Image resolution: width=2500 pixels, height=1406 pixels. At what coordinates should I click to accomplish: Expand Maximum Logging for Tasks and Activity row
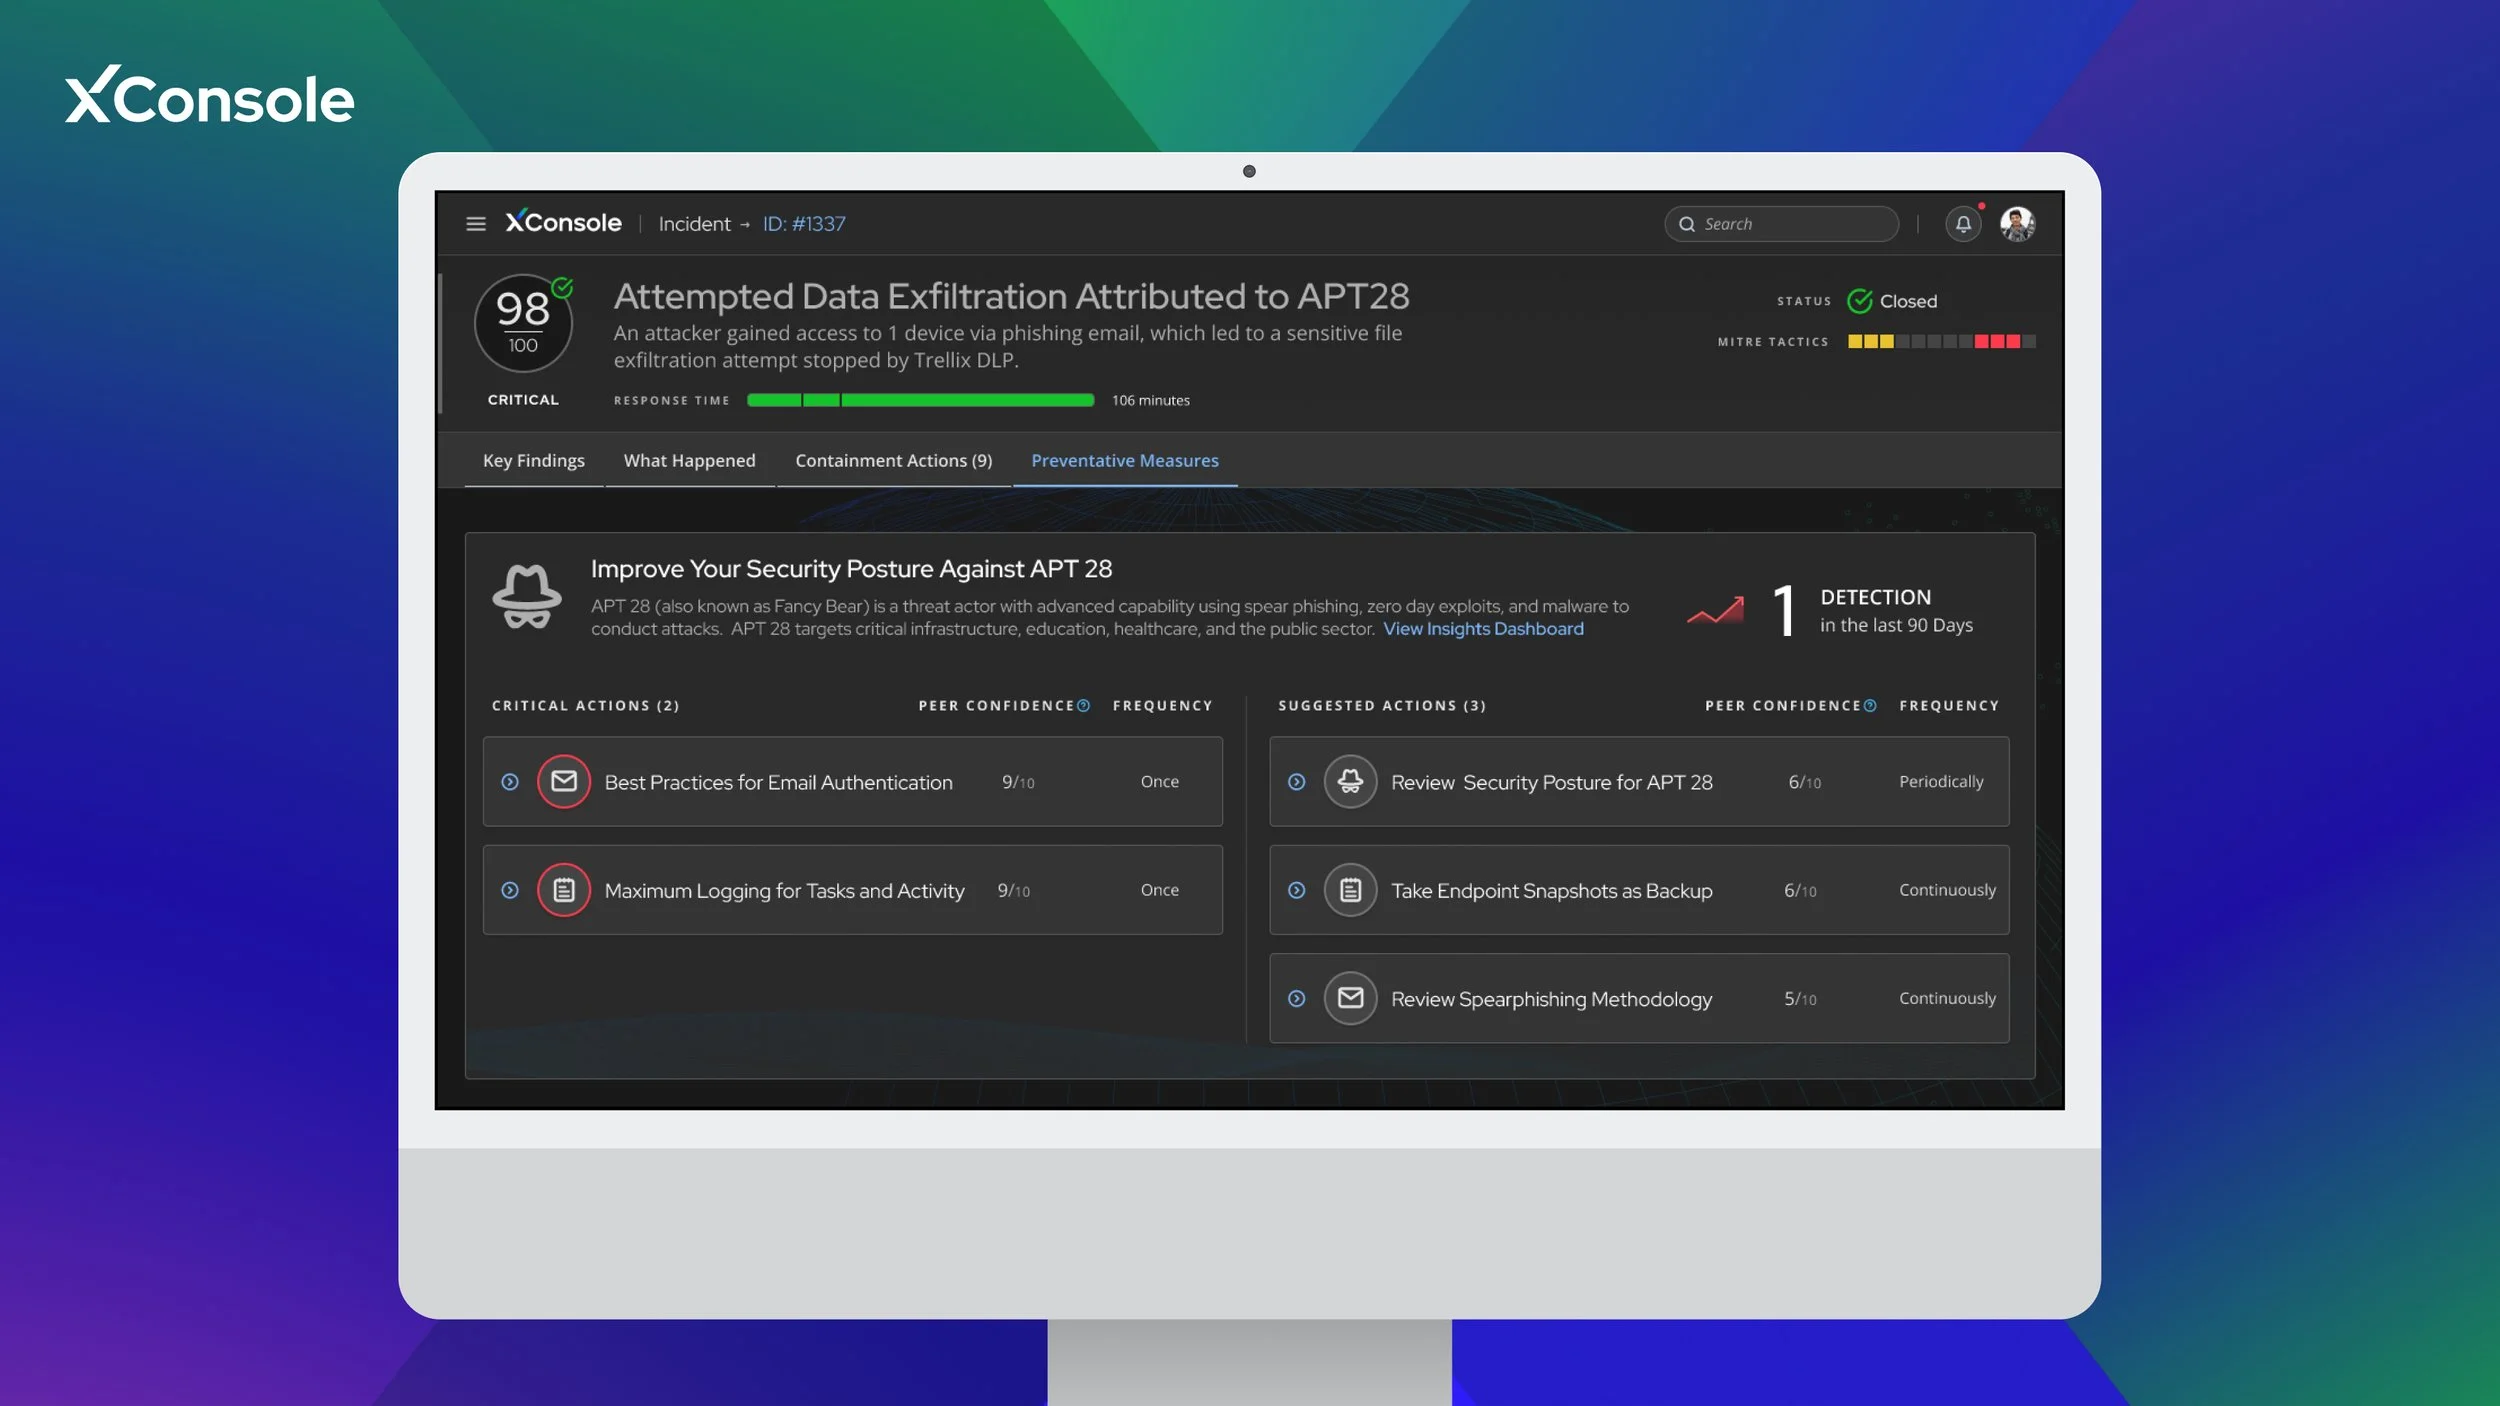pyautogui.click(x=510, y=890)
